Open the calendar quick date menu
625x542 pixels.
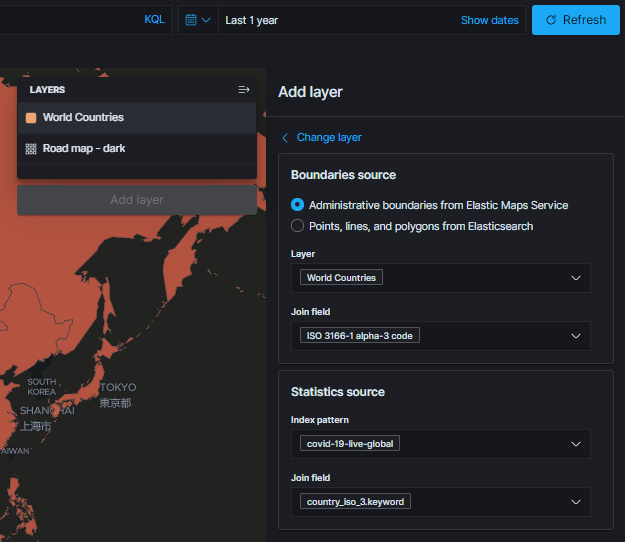tap(198, 20)
